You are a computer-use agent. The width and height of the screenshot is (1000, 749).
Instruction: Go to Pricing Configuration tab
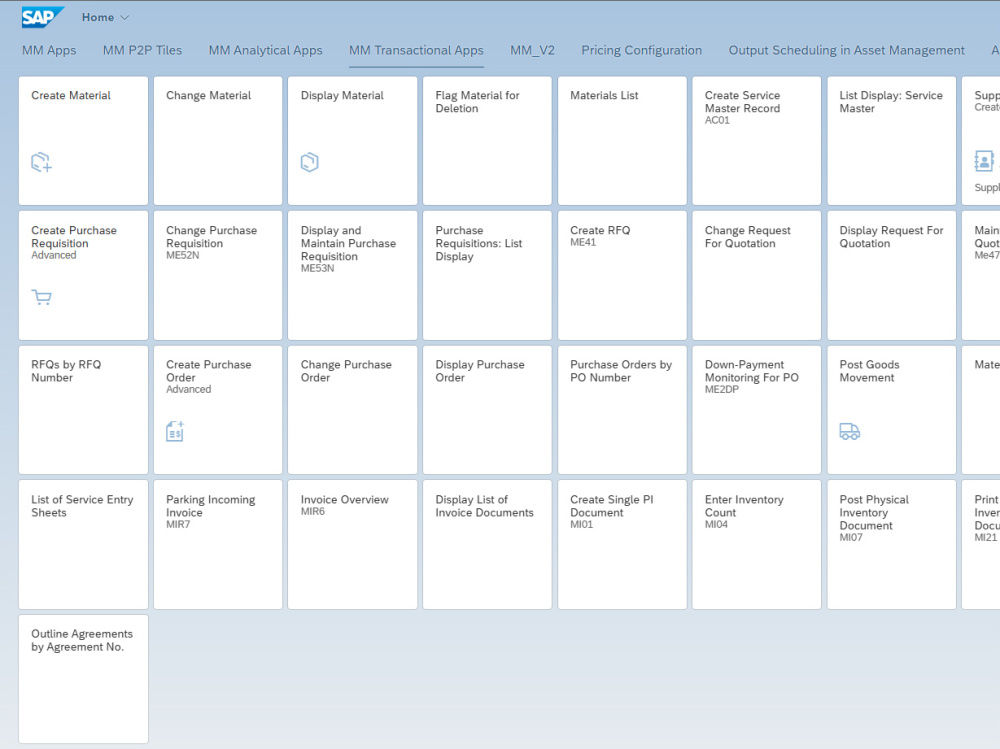tap(641, 50)
